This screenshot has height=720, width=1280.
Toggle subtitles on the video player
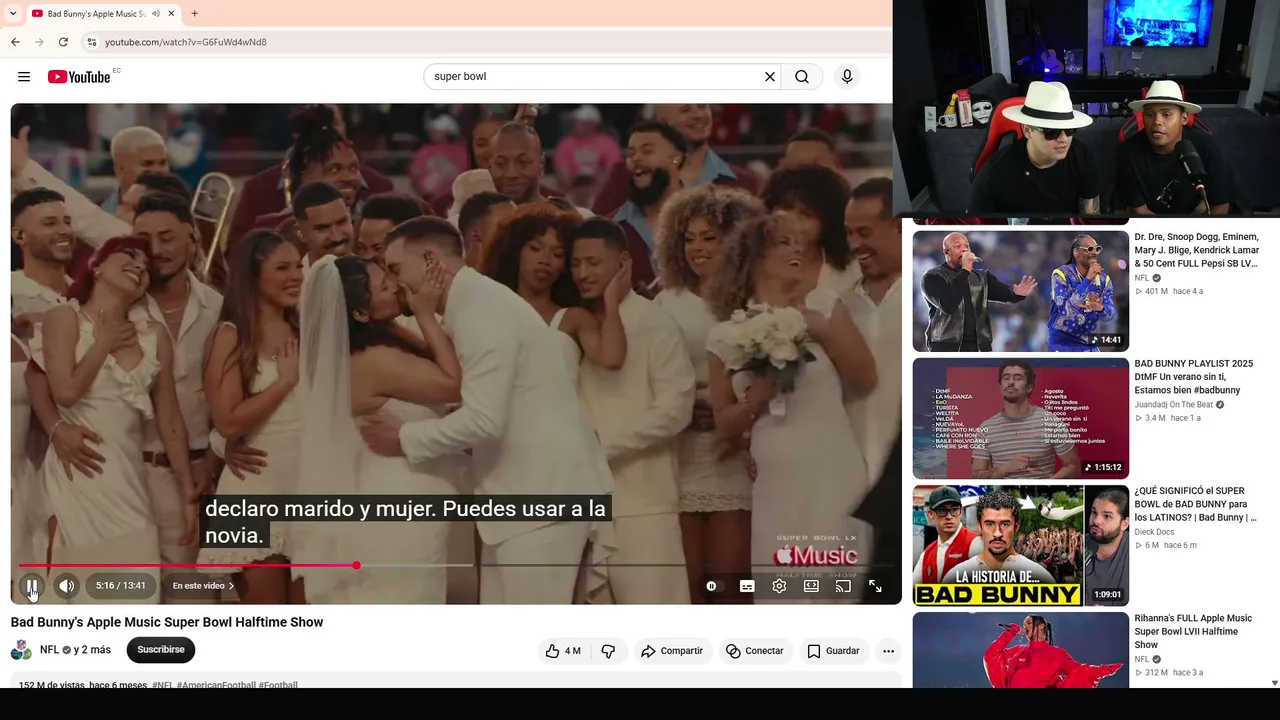[x=747, y=586]
